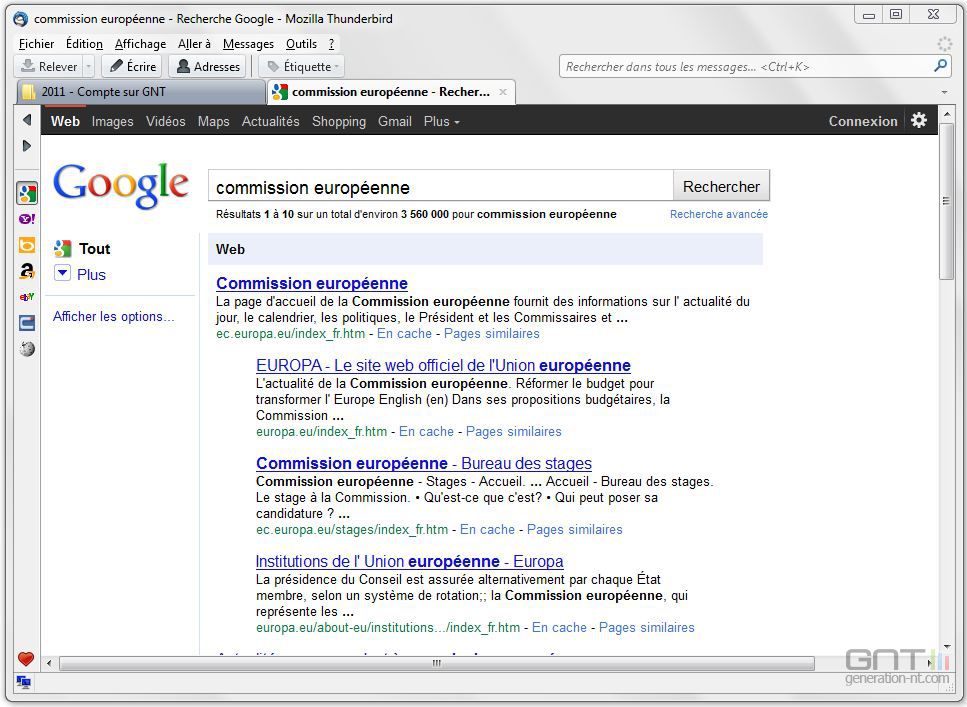The width and height of the screenshot is (967, 707).
Task: Click the red heart icon in sidebar
Action: click(x=26, y=659)
